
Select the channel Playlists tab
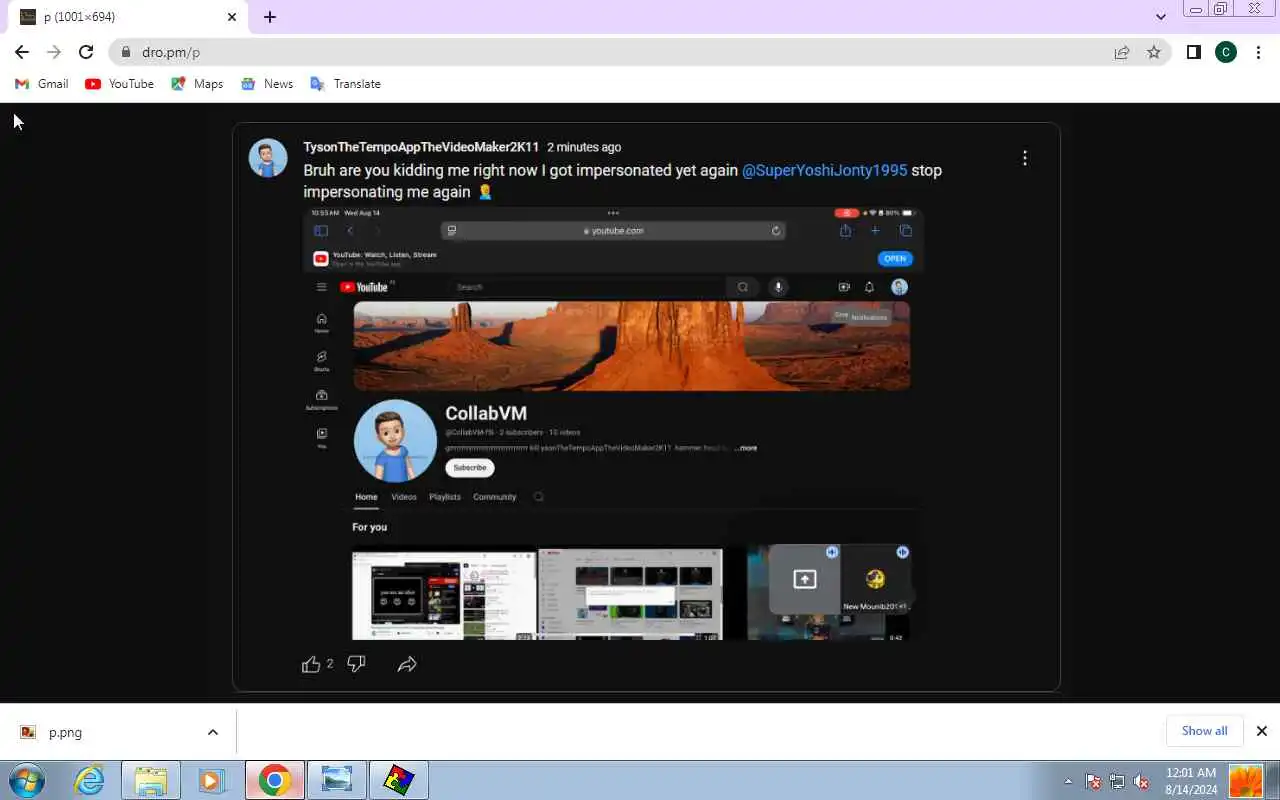click(445, 497)
